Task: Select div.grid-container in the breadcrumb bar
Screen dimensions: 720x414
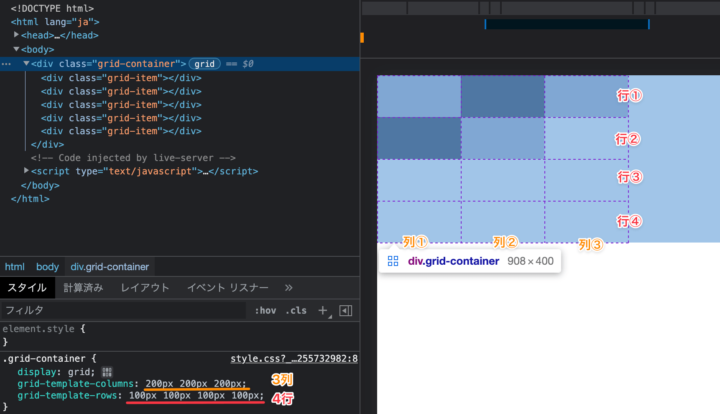Action: pos(110,267)
